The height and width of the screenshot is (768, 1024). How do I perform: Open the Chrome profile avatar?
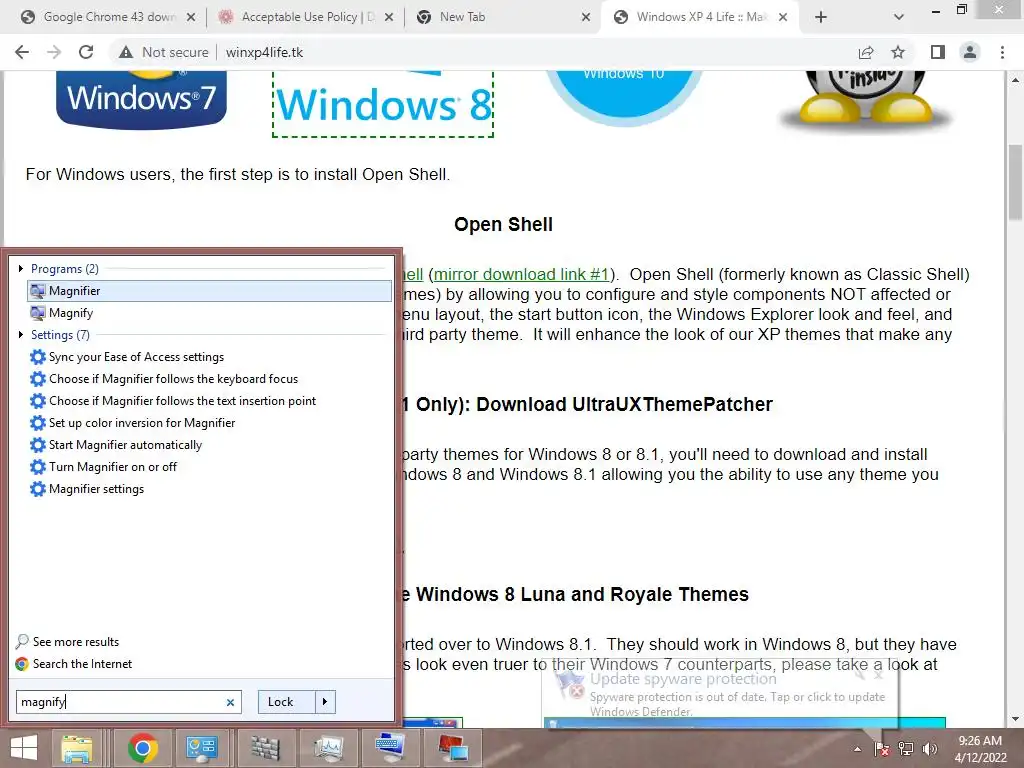(970, 52)
